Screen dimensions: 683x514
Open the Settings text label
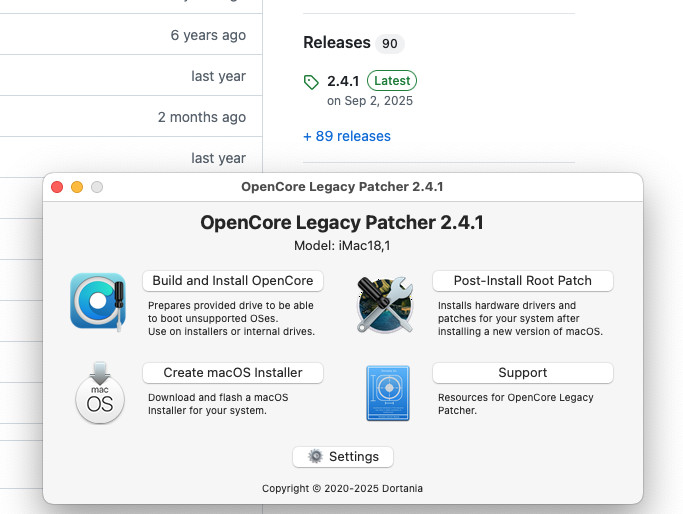354,456
